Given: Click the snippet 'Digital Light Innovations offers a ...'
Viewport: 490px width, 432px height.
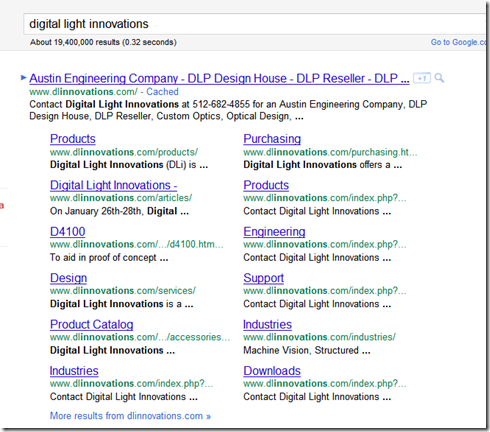Looking at the screenshot, I should (323, 165).
